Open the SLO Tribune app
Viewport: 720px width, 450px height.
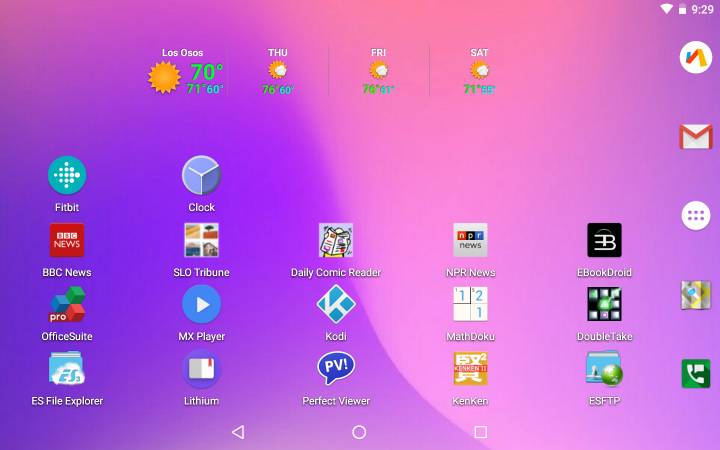click(x=202, y=240)
